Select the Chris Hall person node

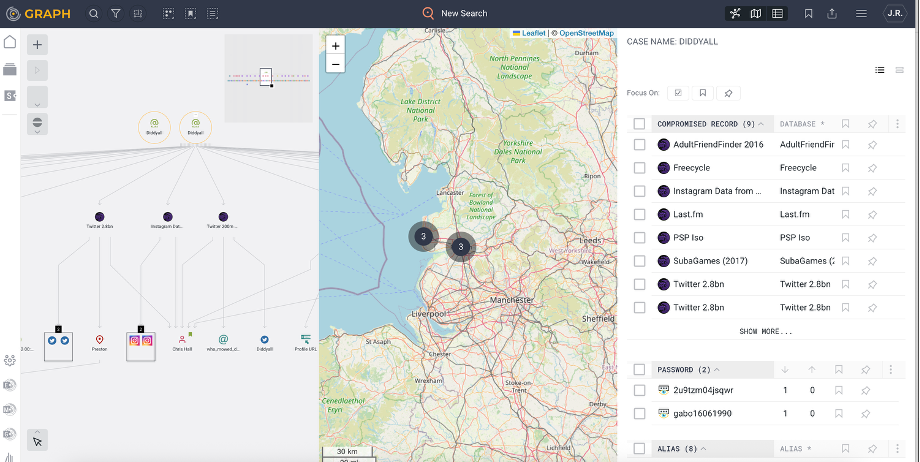182,342
